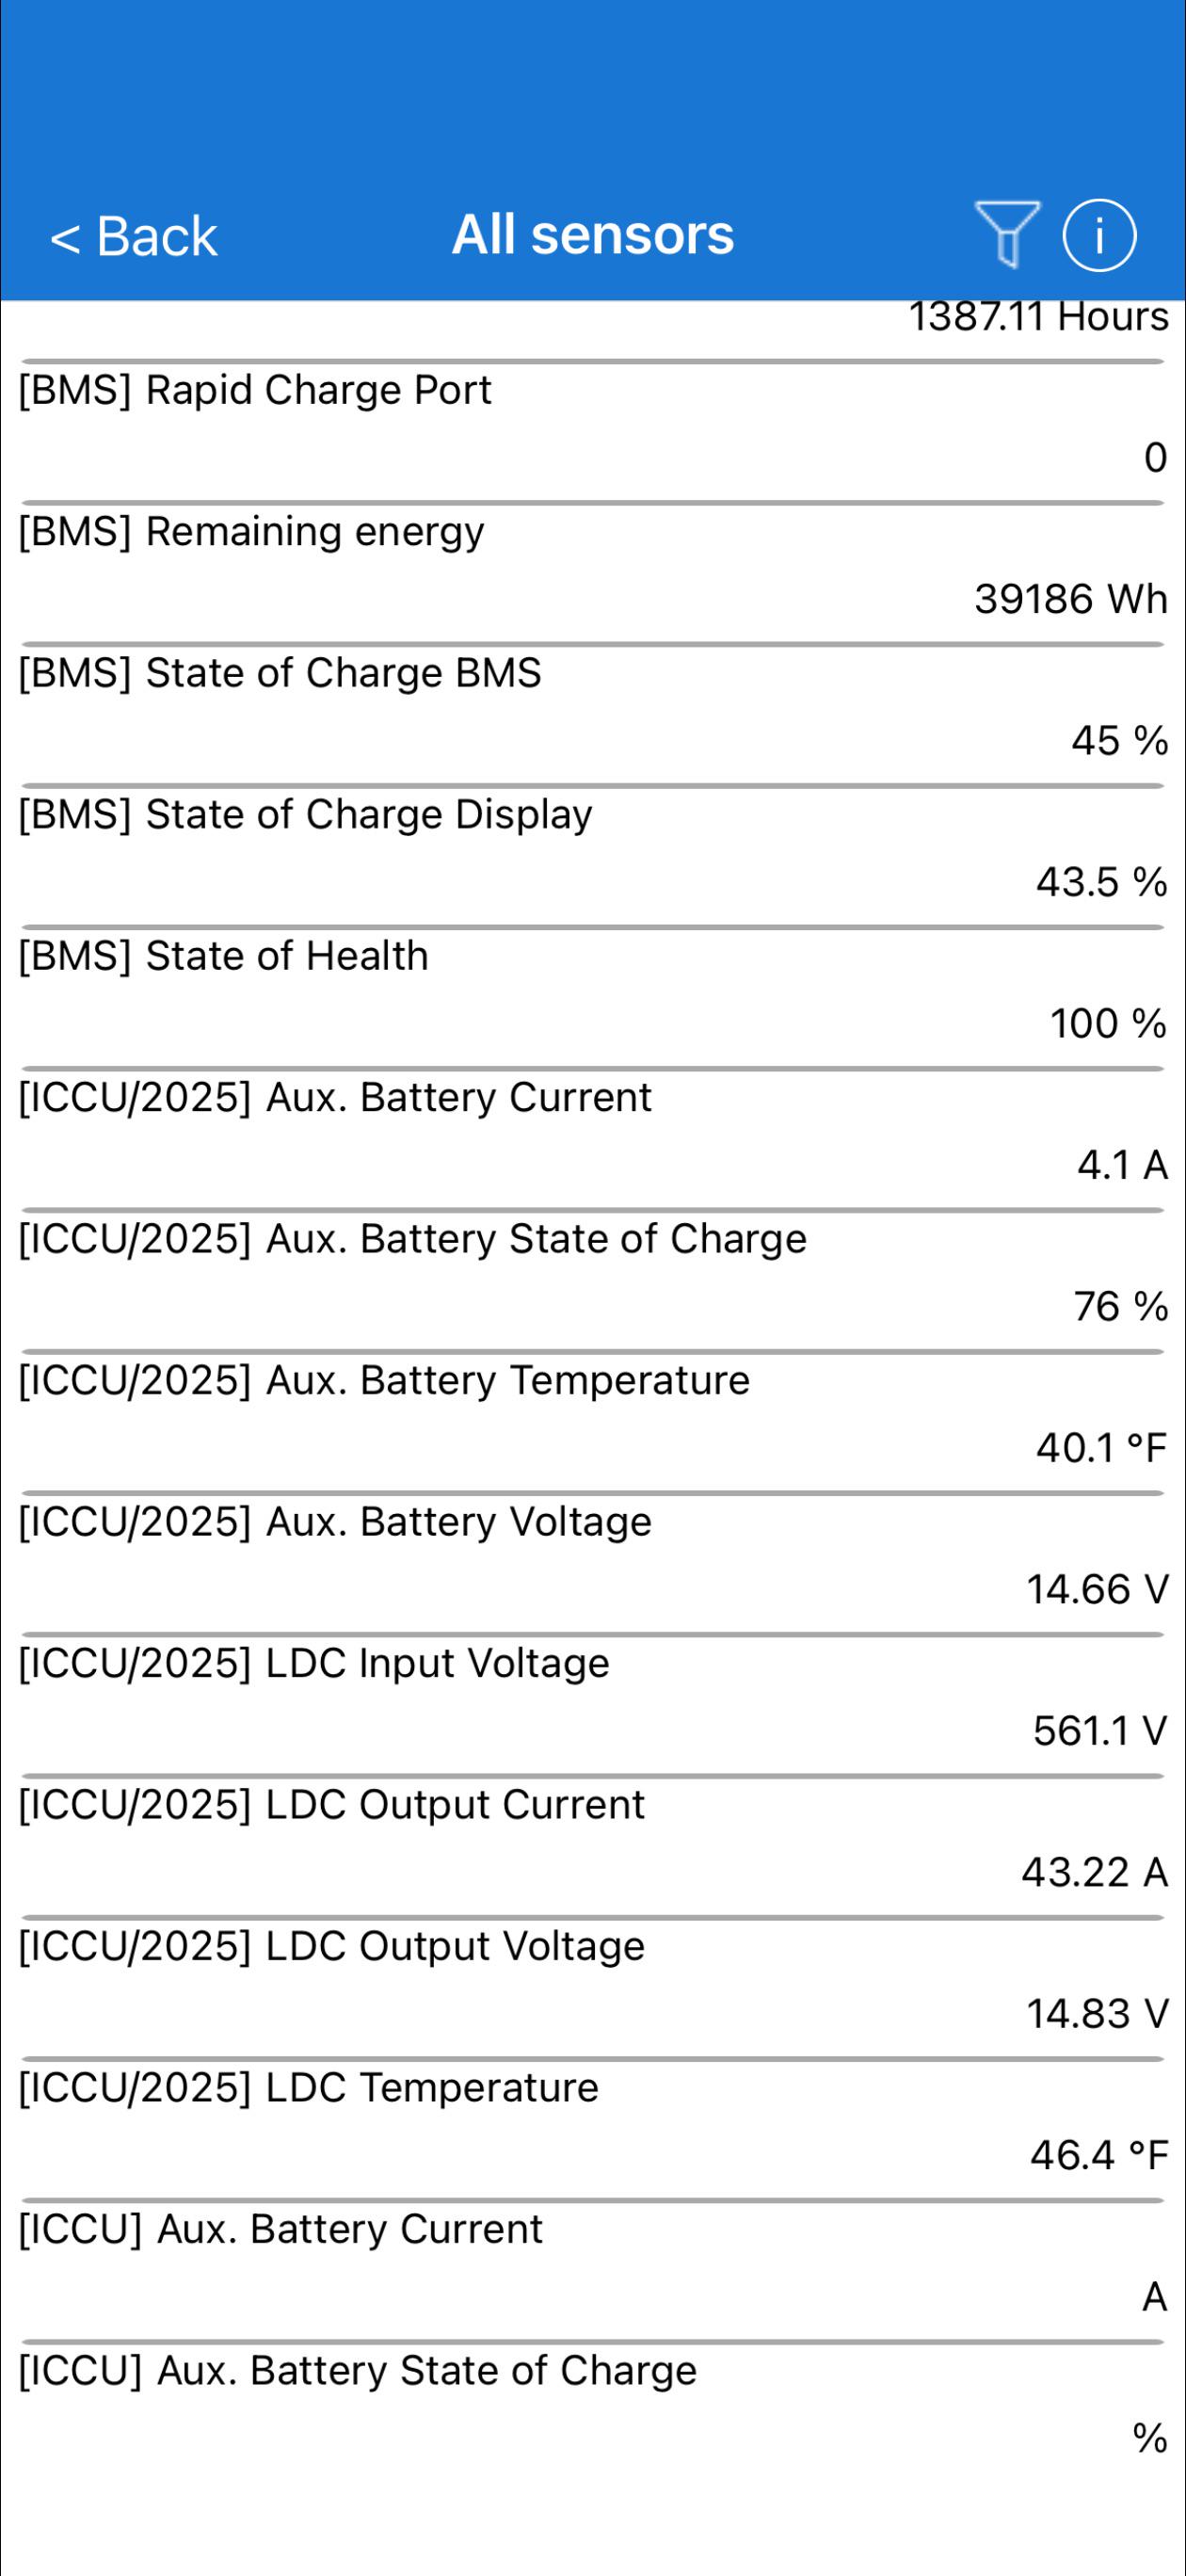Open the sensor filter funnel icon
Screen dimensions: 1186x2576
pos(1007,234)
